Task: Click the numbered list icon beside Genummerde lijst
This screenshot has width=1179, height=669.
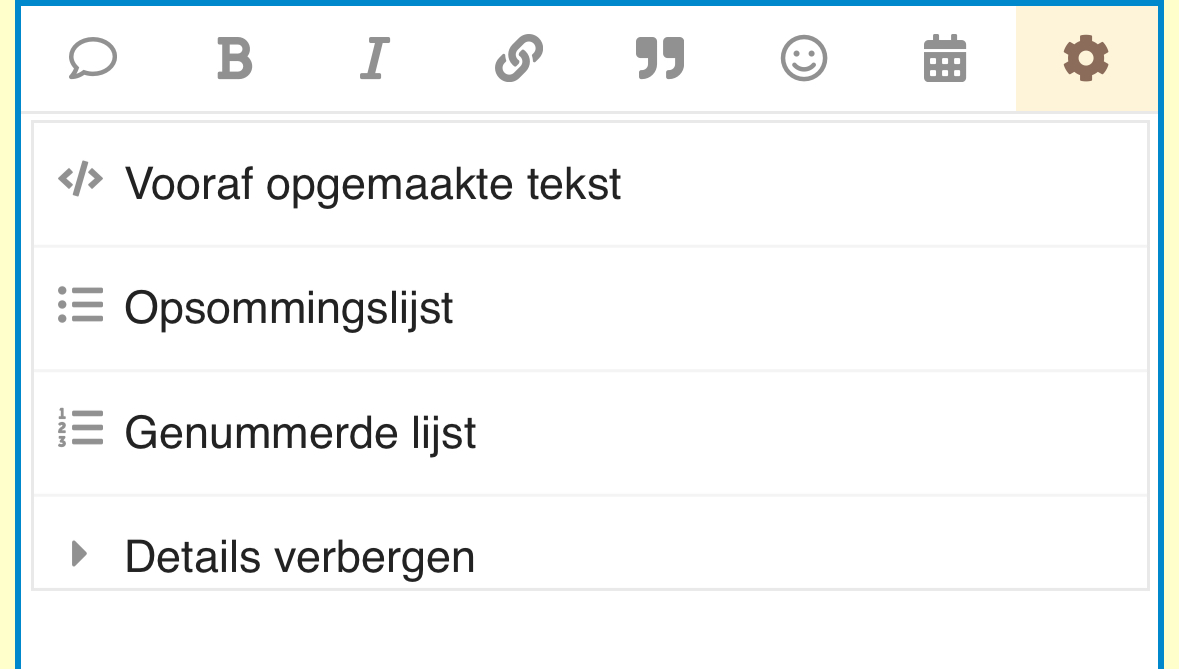Action: click(x=80, y=428)
